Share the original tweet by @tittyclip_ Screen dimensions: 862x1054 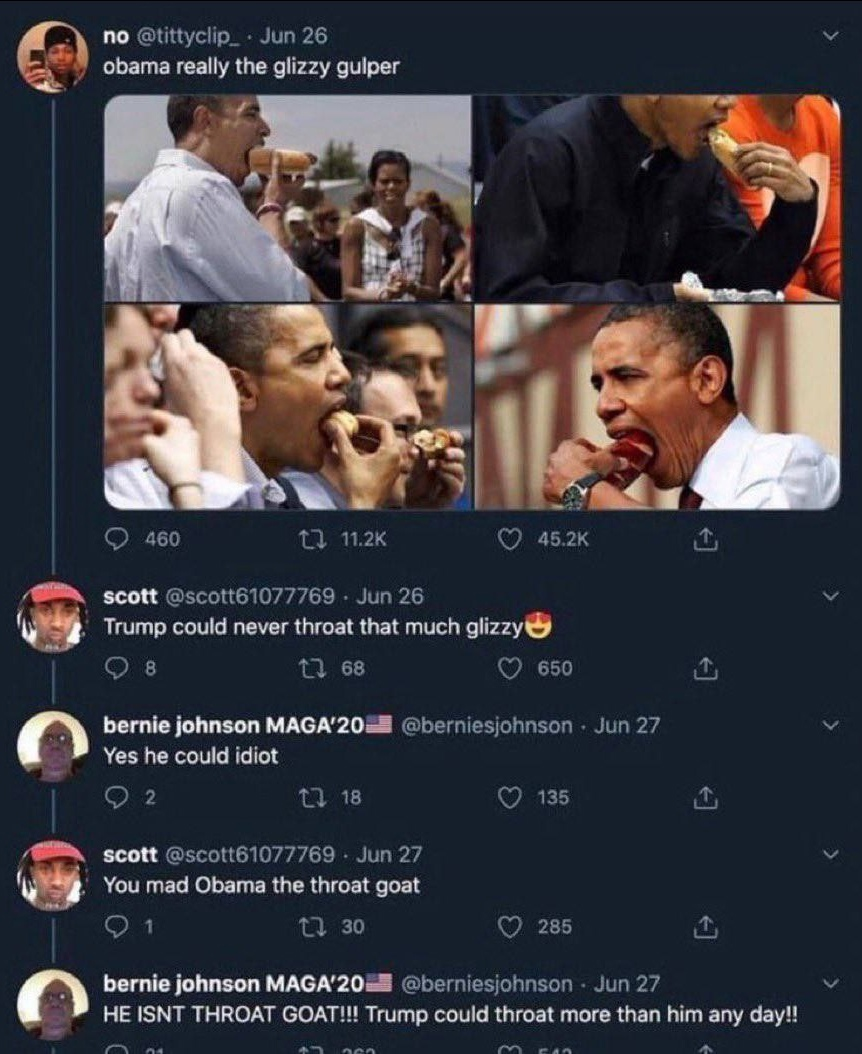click(x=705, y=539)
